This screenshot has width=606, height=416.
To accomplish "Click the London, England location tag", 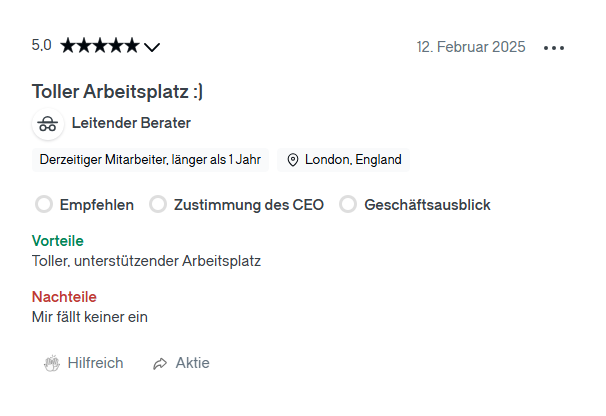I will click(343, 160).
